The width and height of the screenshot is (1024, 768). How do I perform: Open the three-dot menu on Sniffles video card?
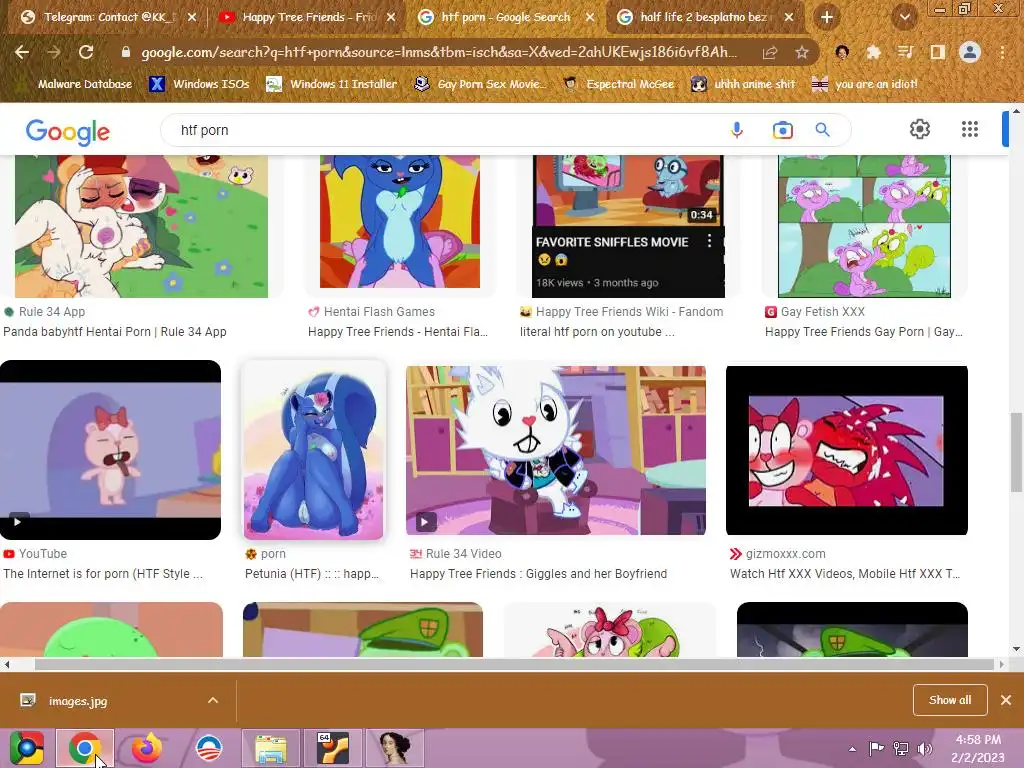709,242
